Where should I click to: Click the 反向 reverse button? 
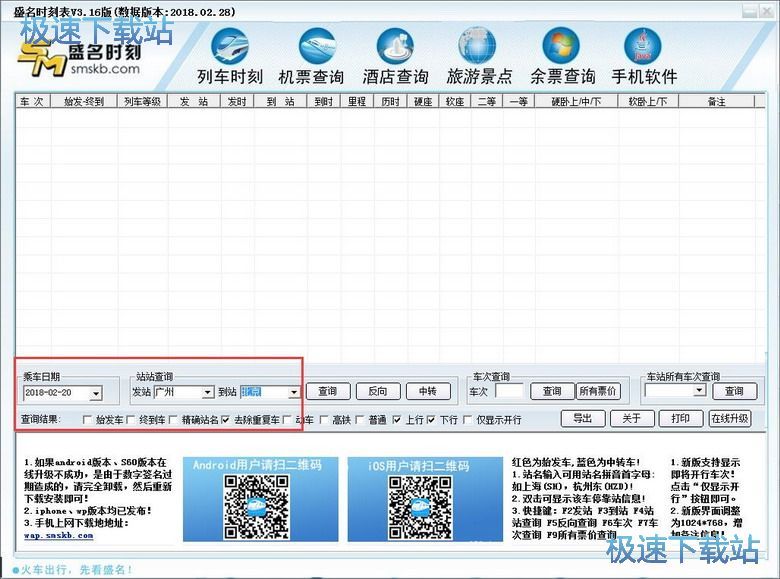[378, 391]
